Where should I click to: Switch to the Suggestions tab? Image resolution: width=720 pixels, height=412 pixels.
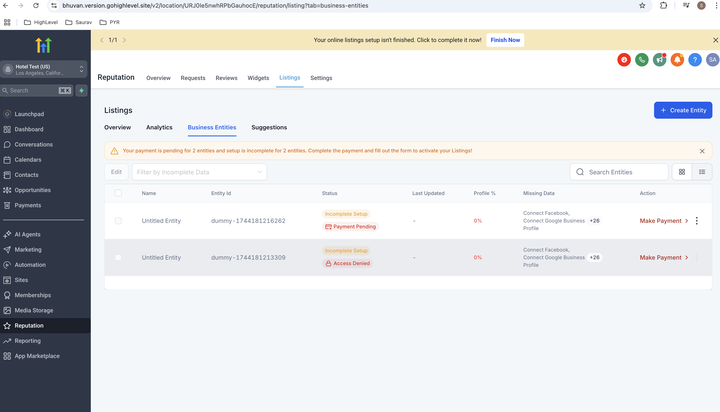(x=269, y=127)
